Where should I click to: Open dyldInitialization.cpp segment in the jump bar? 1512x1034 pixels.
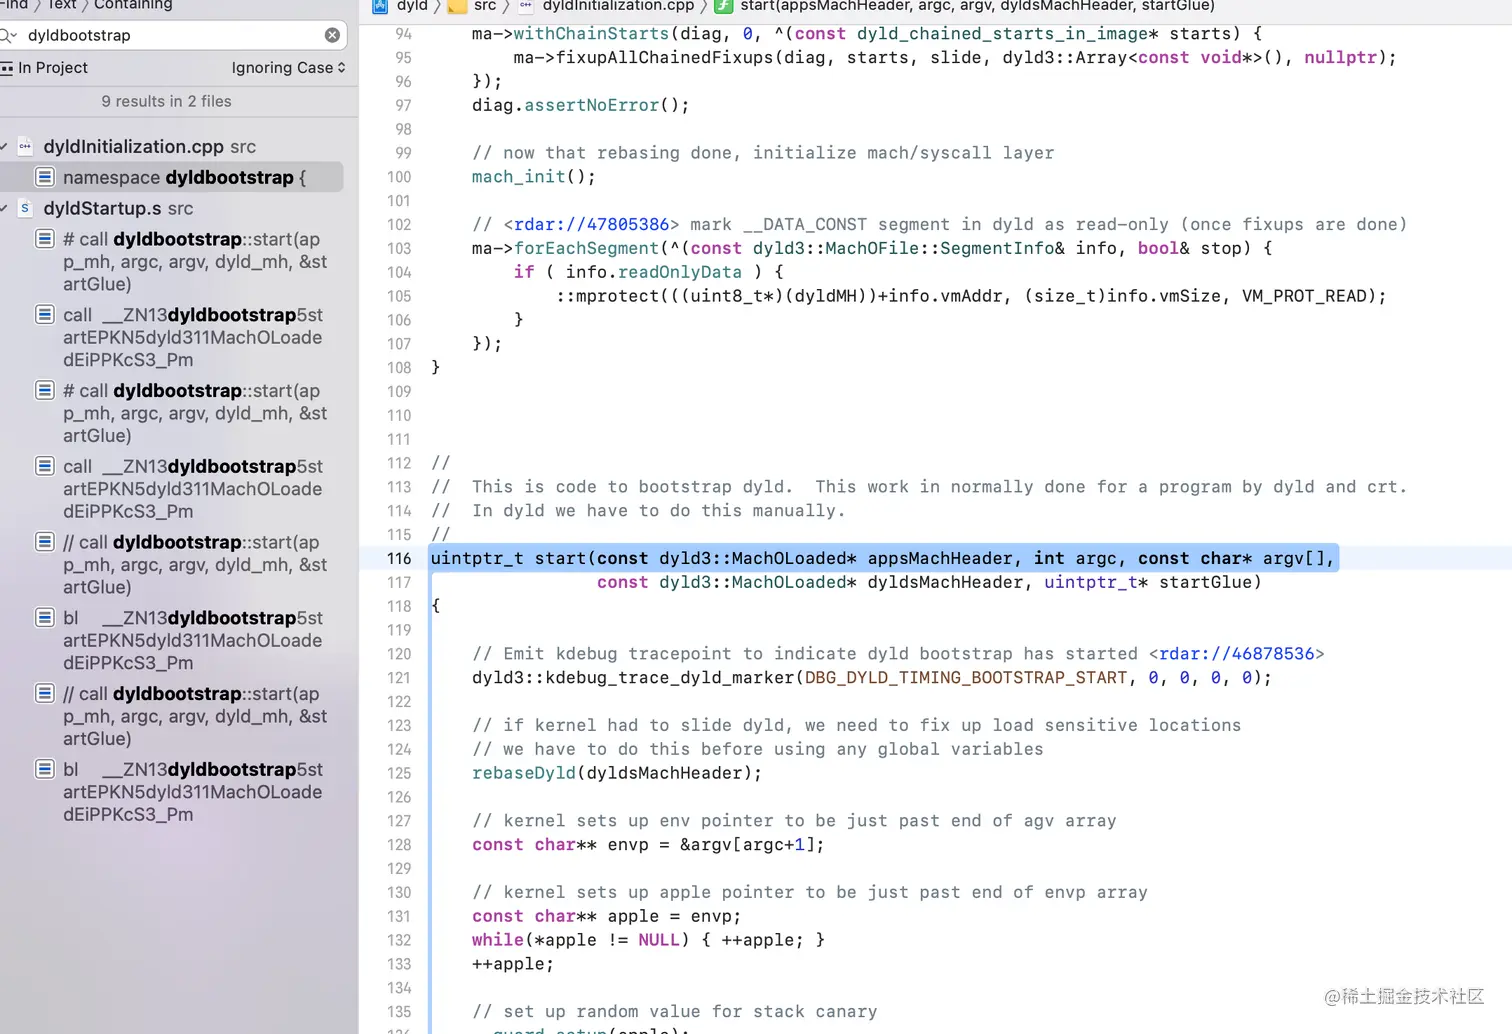click(x=618, y=6)
